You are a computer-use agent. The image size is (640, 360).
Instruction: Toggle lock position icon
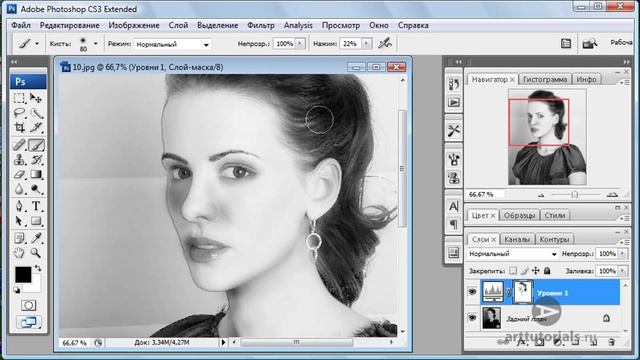(x=536, y=271)
